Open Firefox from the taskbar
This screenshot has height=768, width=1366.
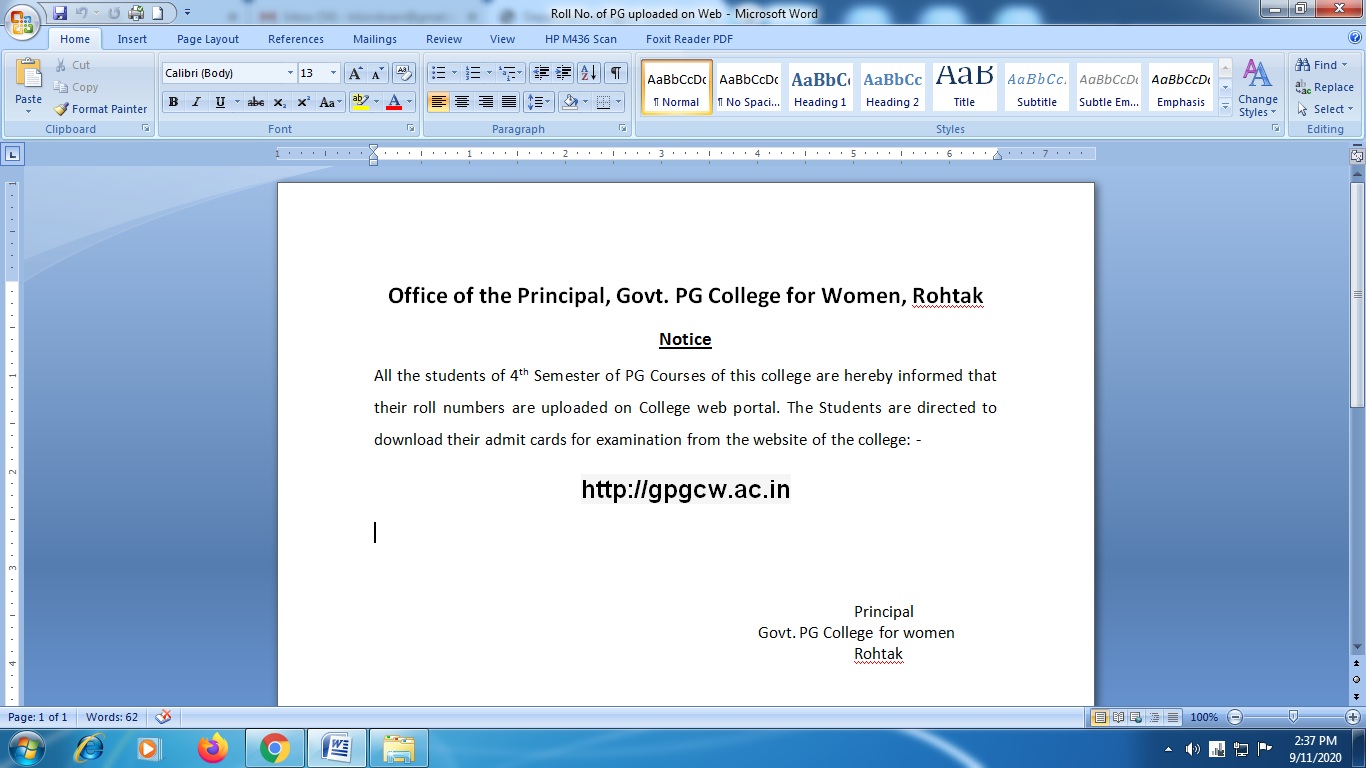(x=213, y=748)
